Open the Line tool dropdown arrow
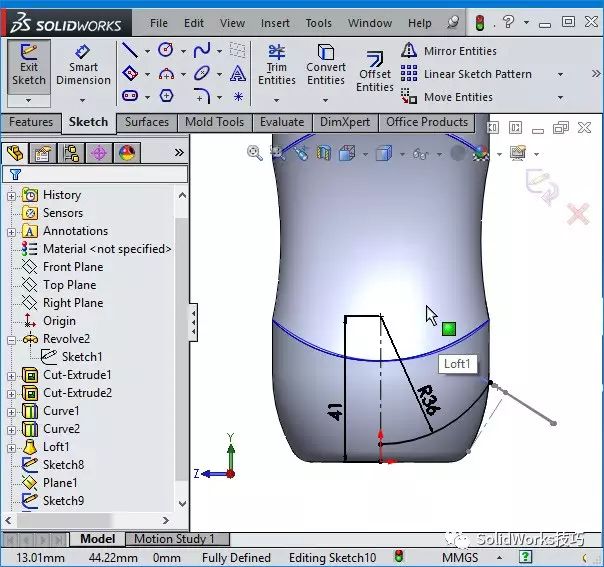This screenshot has height=567, width=604. point(148,51)
